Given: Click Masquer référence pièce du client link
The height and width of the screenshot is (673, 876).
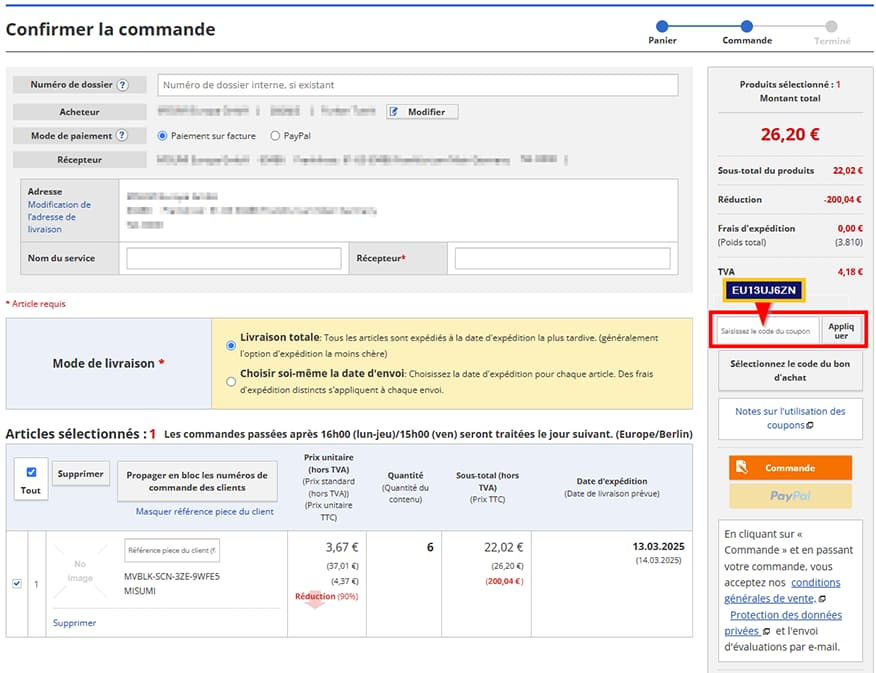Looking at the screenshot, I should tap(204, 511).
